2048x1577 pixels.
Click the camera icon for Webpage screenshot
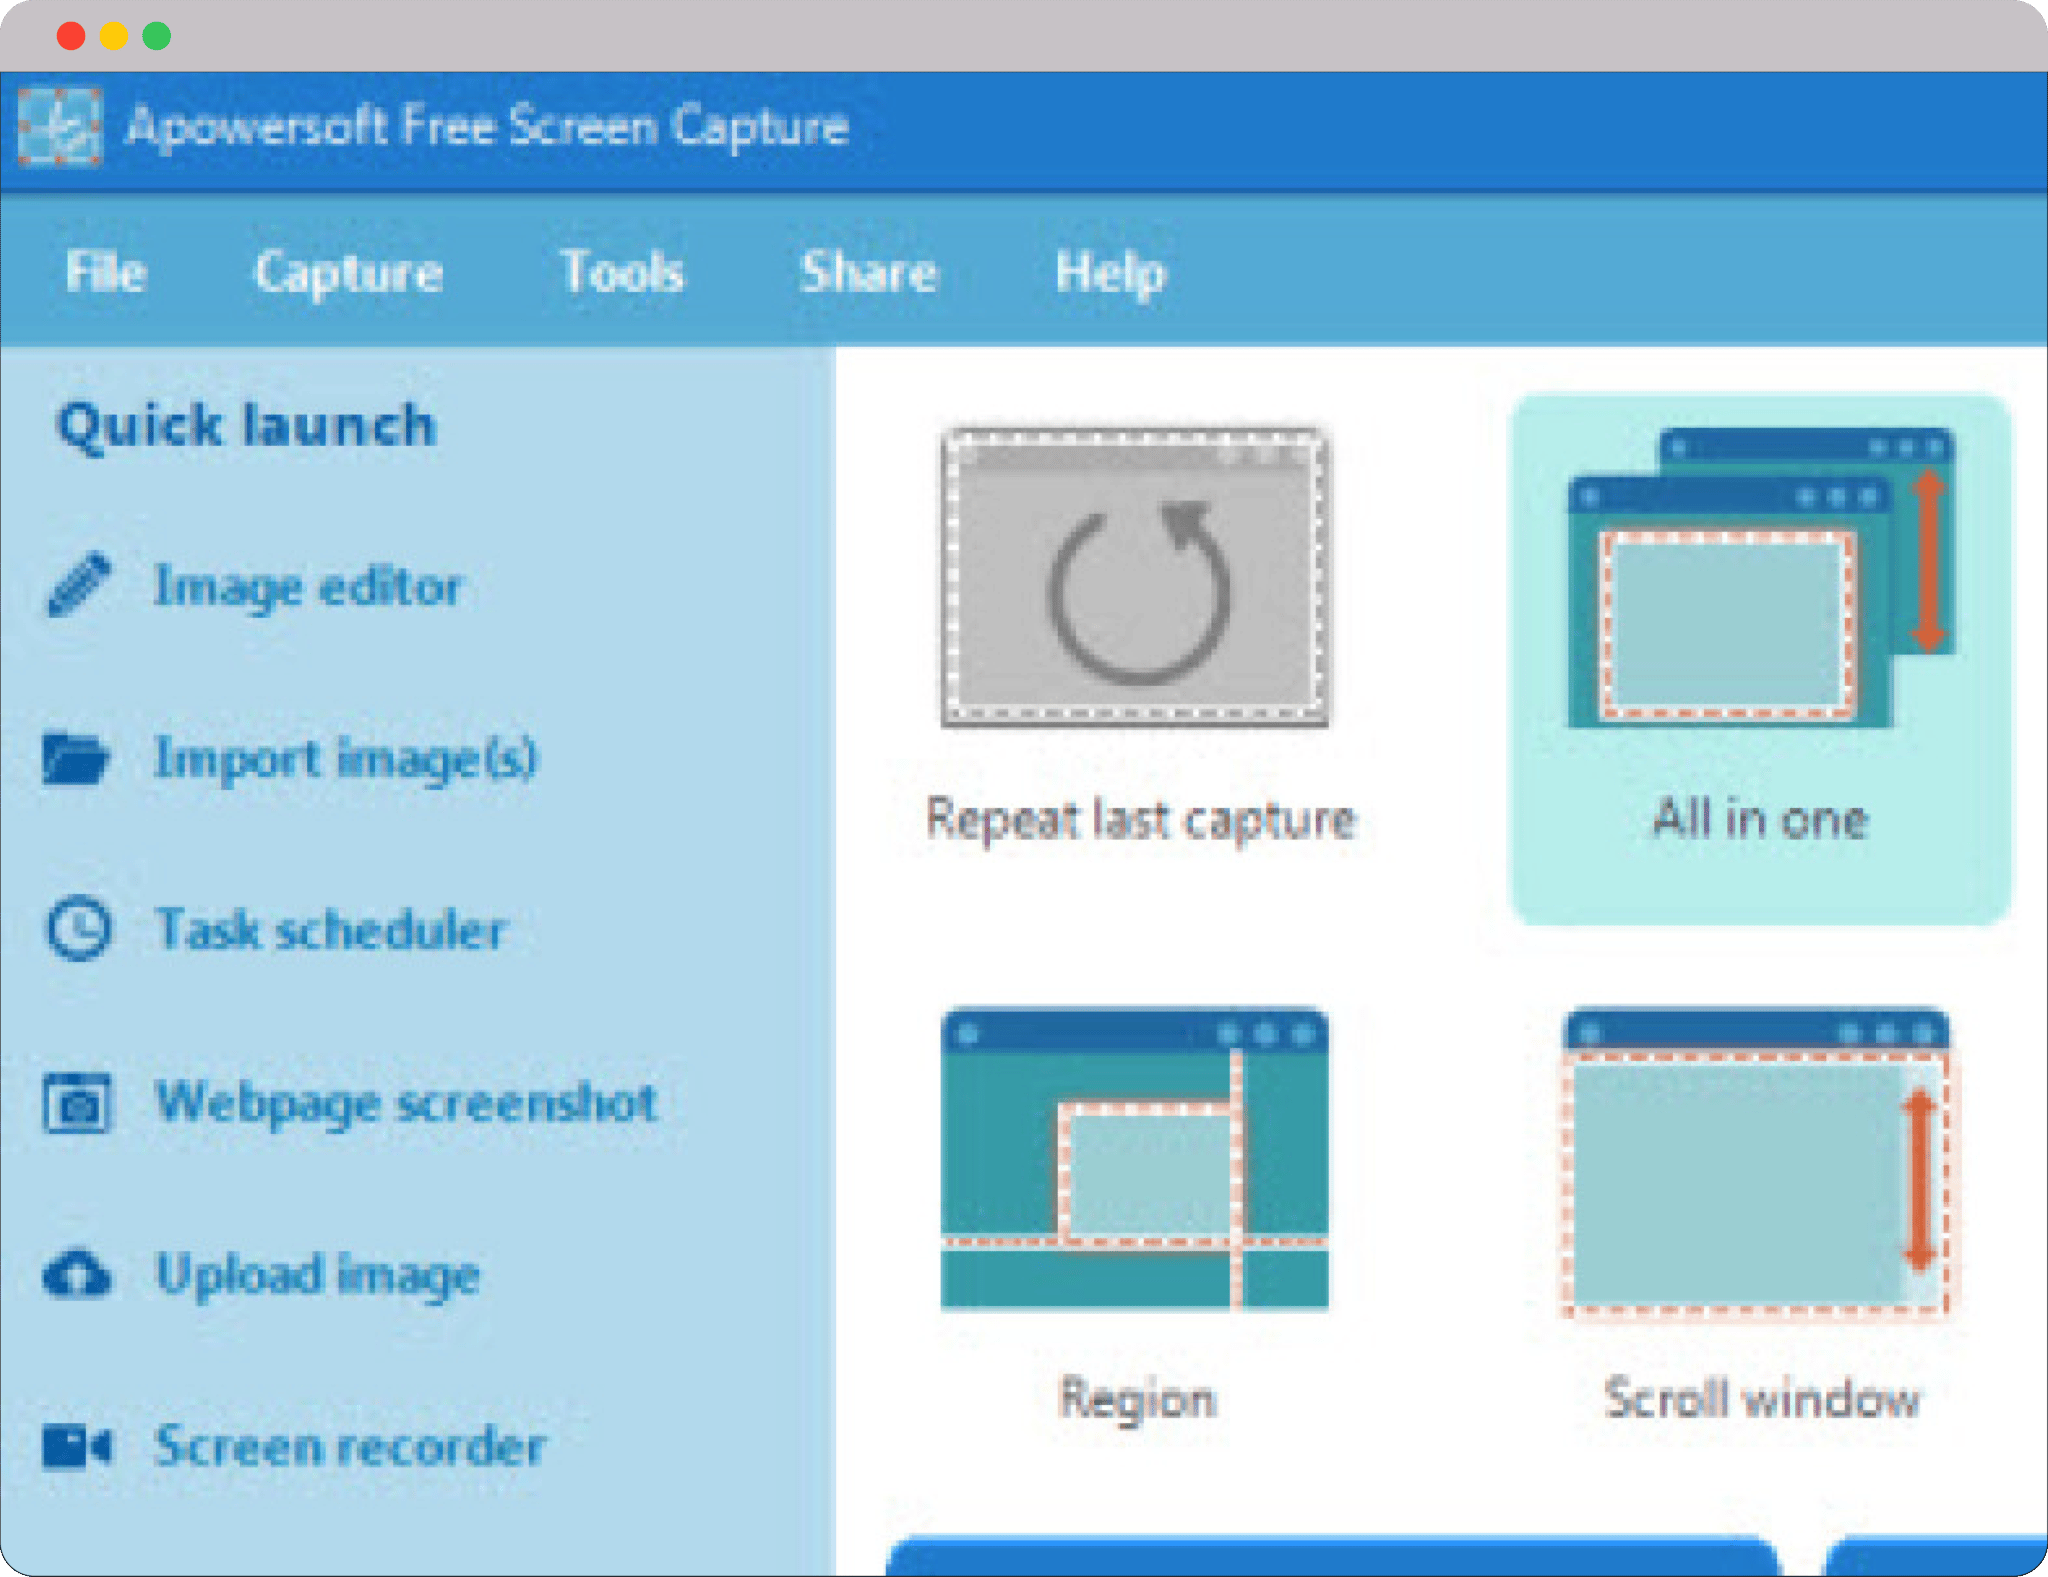pyautogui.click(x=77, y=1103)
